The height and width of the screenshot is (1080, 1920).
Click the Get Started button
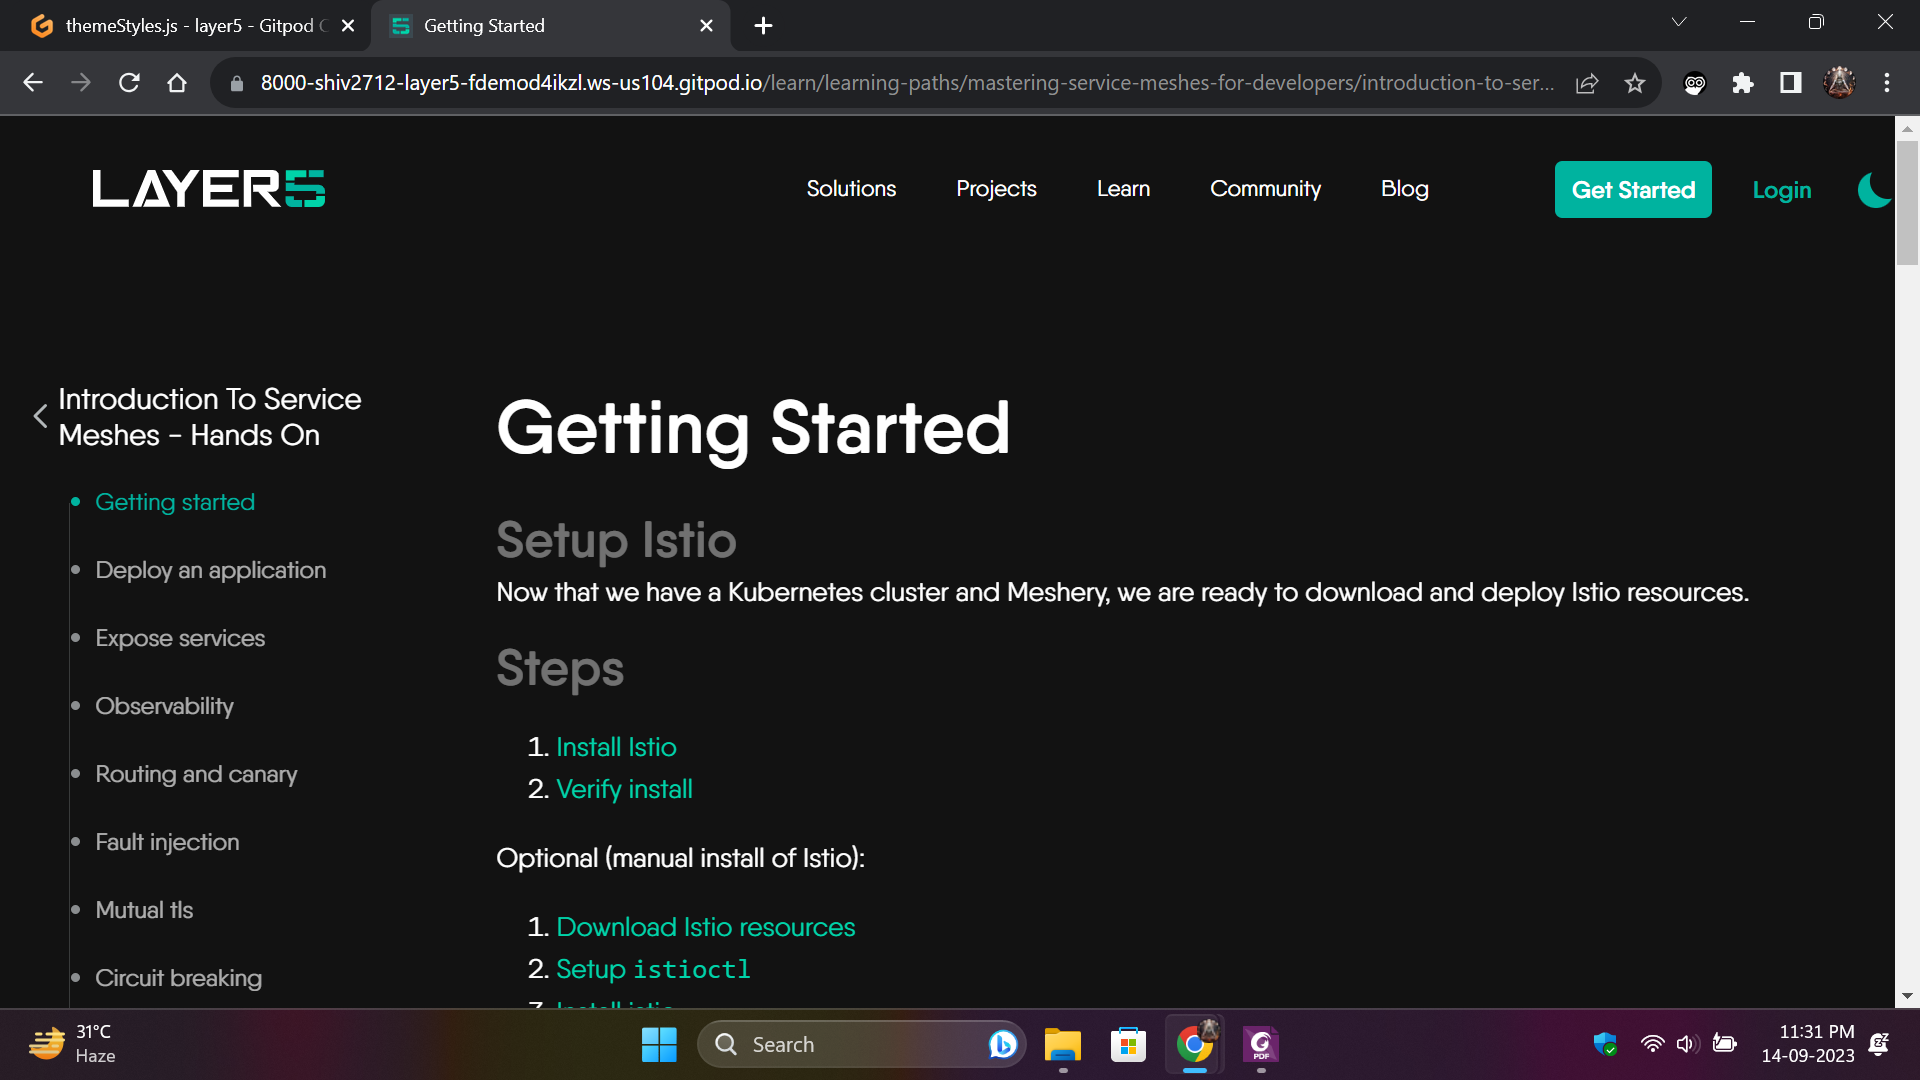(x=1633, y=189)
